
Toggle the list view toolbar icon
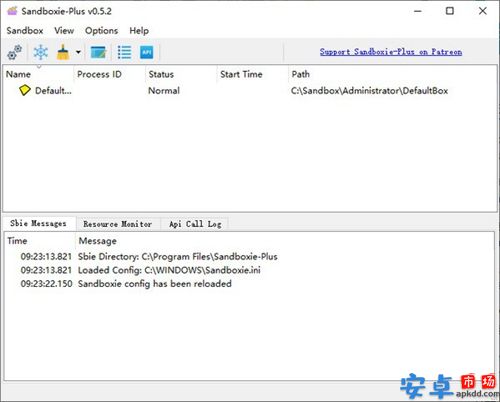click(x=124, y=52)
